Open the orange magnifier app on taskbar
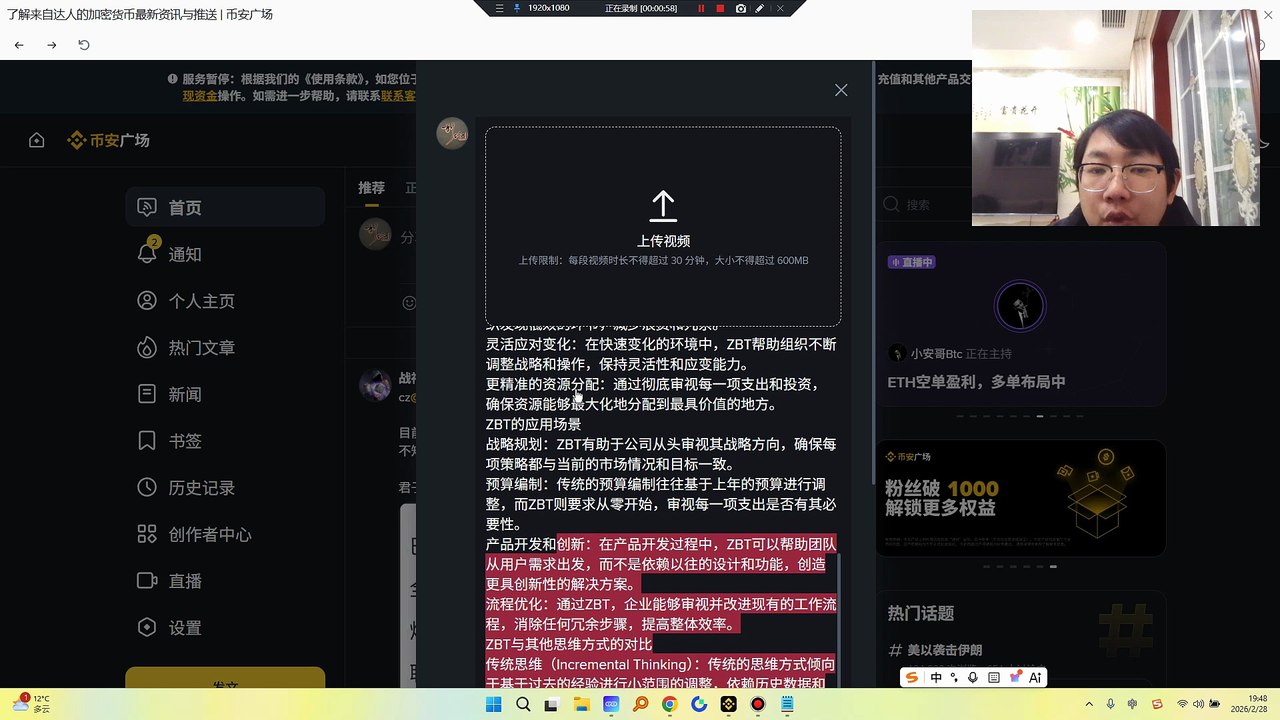Screen dimensions: 1280x720 [x=641, y=705]
